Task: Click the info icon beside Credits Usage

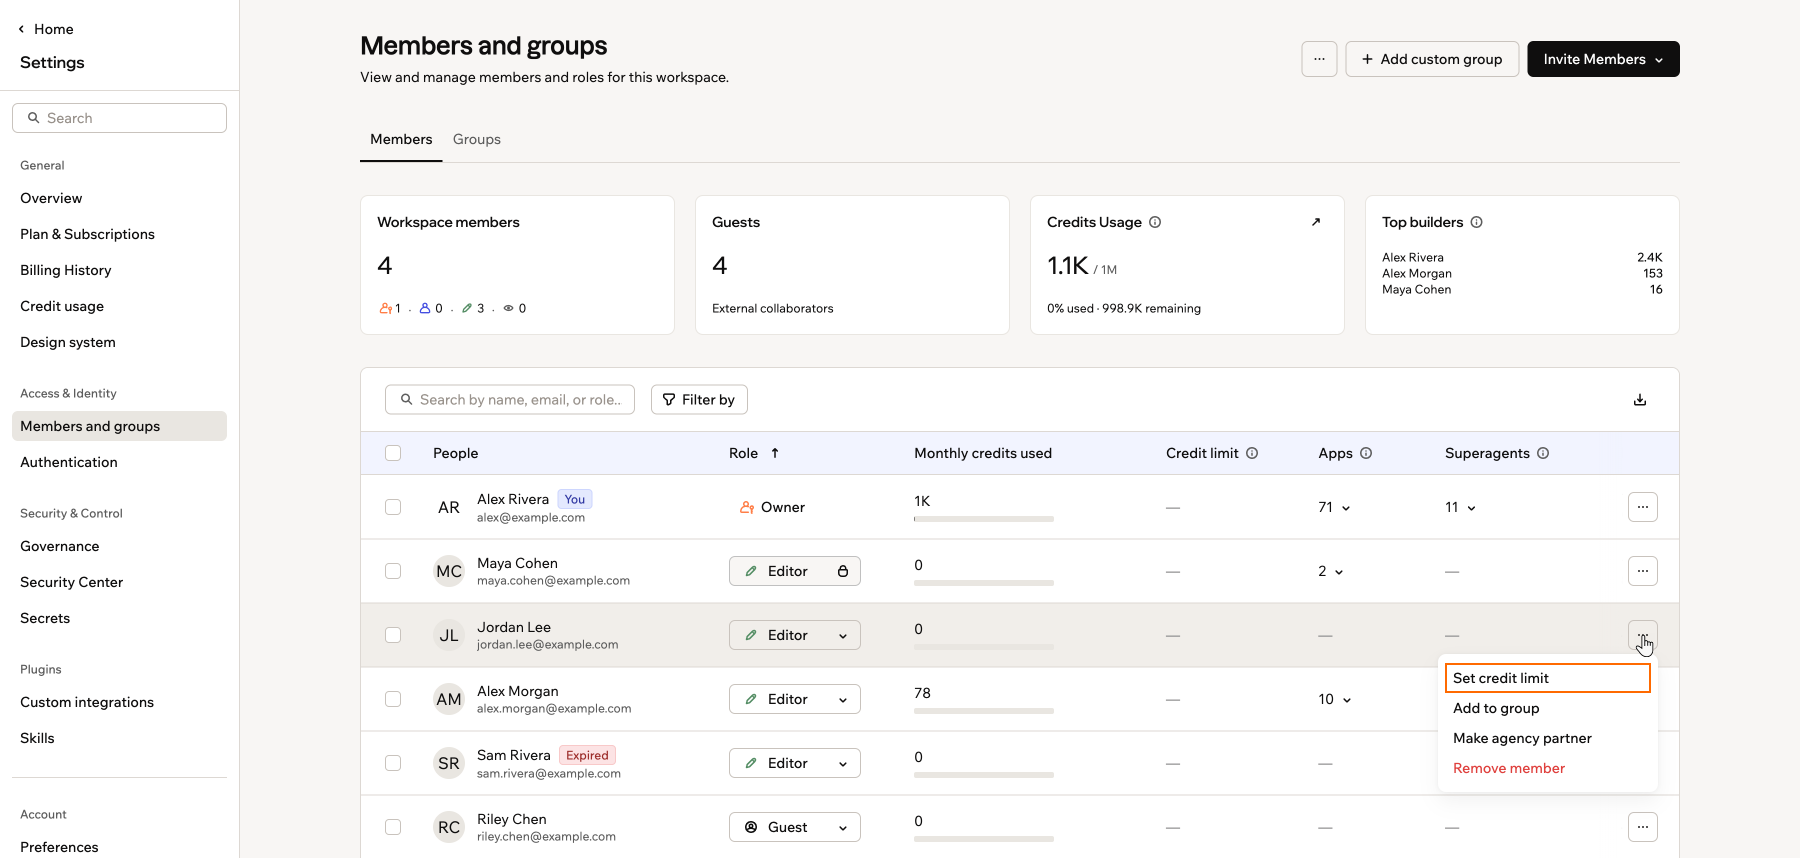Action: 1155,222
